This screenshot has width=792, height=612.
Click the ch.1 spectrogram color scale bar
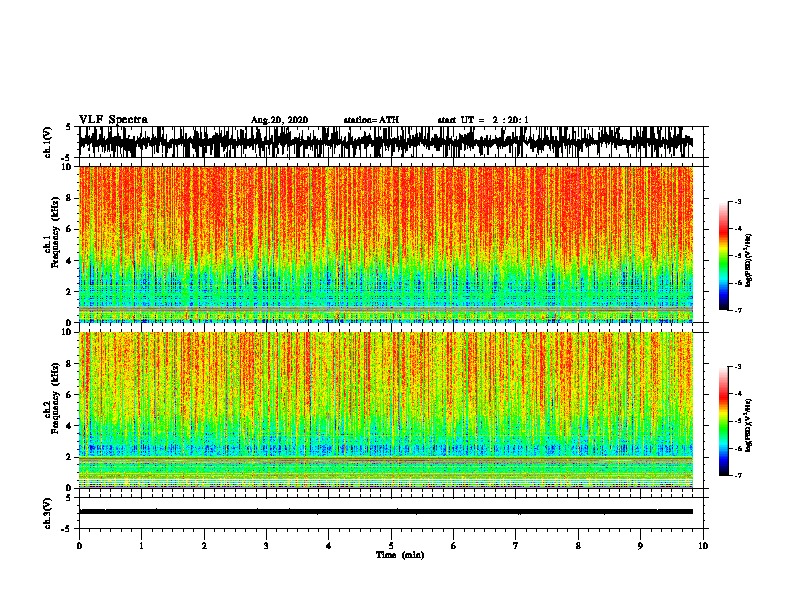(724, 256)
